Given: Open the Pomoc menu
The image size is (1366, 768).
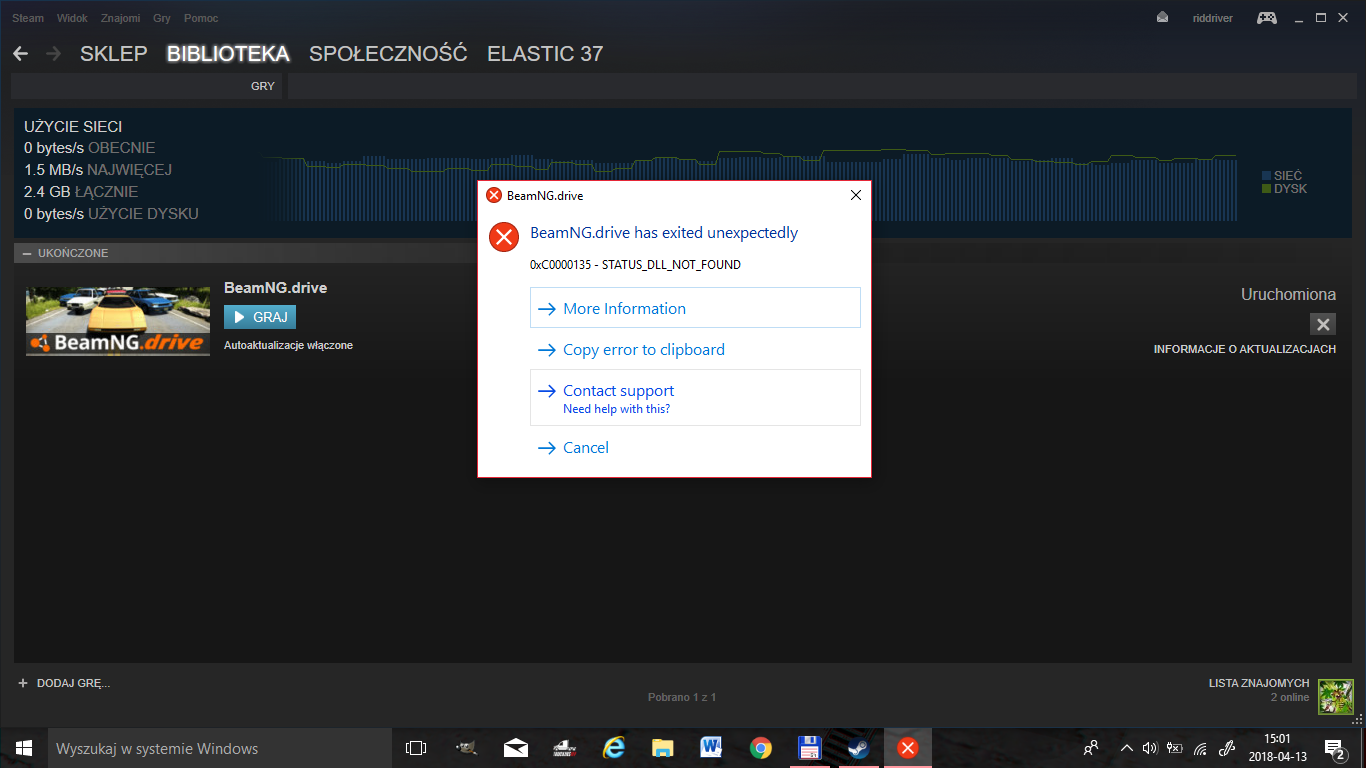Looking at the screenshot, I should click(201, 18).
